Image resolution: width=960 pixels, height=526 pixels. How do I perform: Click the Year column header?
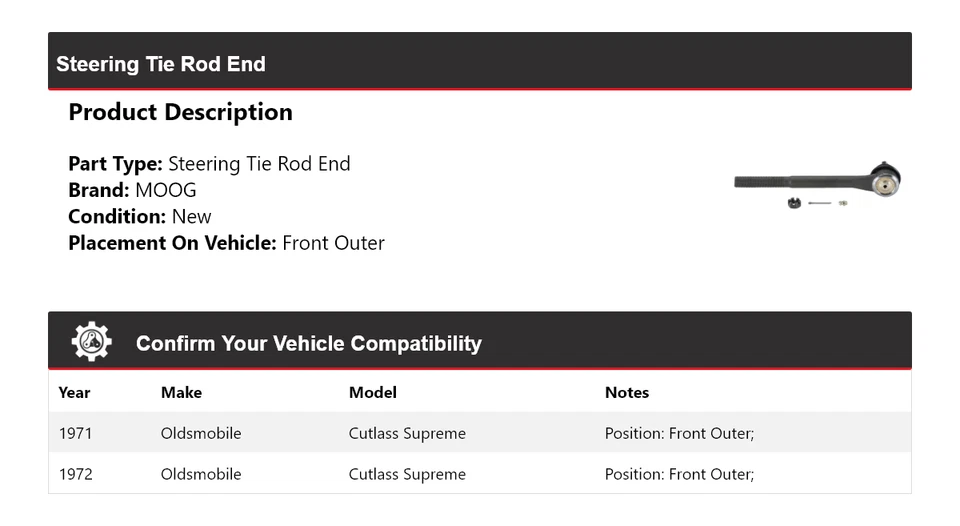[x=74, y=392]
